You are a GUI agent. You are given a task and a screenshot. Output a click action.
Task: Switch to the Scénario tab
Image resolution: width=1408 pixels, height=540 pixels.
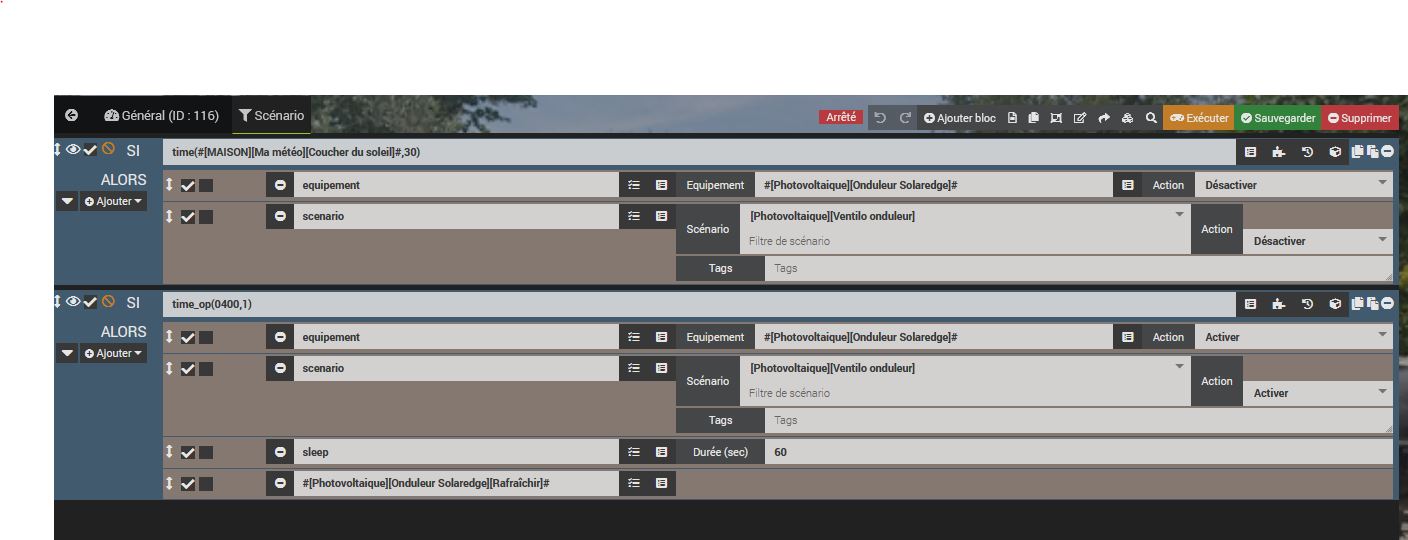[271, 116]
